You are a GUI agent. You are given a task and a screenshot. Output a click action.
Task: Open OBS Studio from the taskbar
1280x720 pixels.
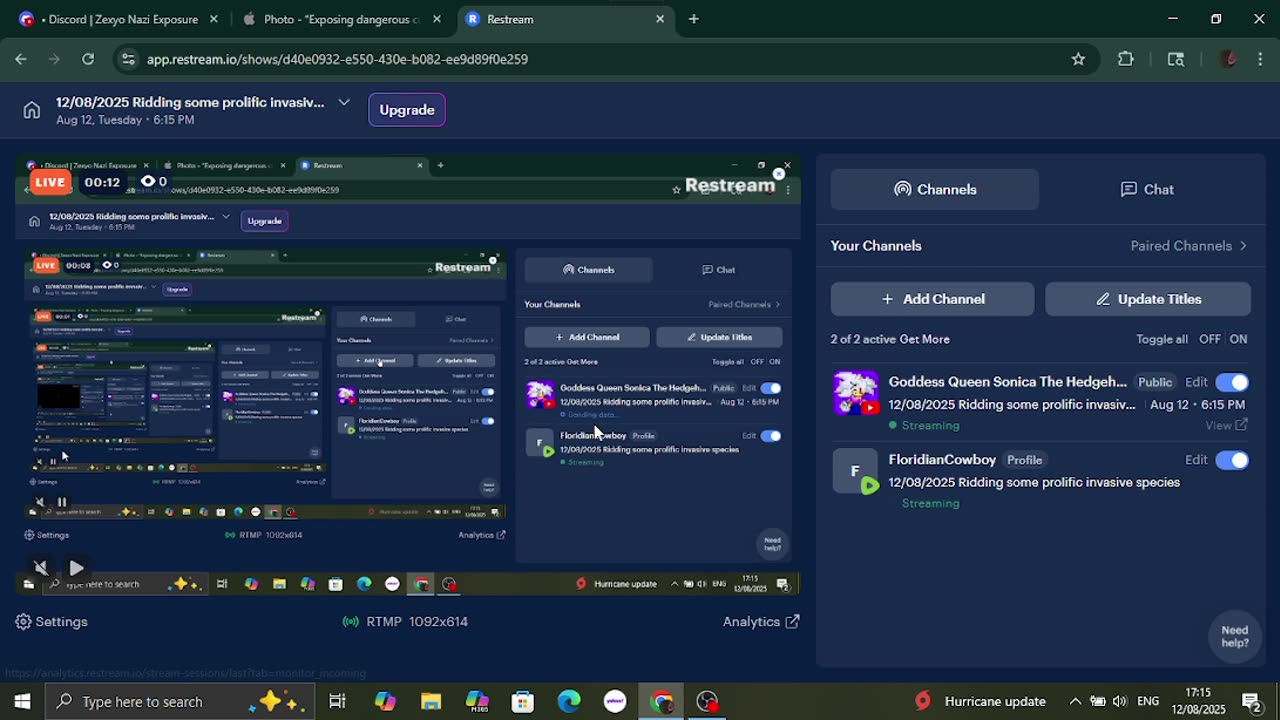[x=707, y=701]
